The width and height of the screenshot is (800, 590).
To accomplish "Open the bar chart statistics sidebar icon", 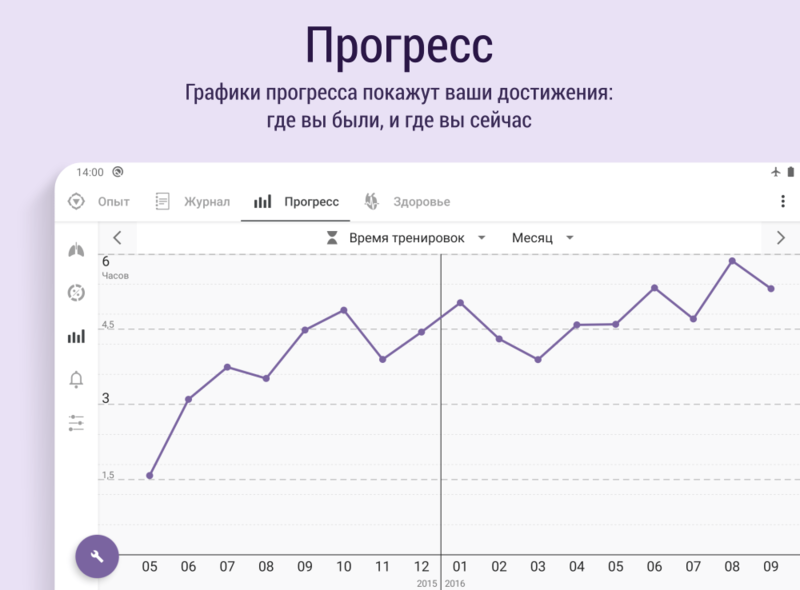I will pyautogui.click(x=76, y=337).
